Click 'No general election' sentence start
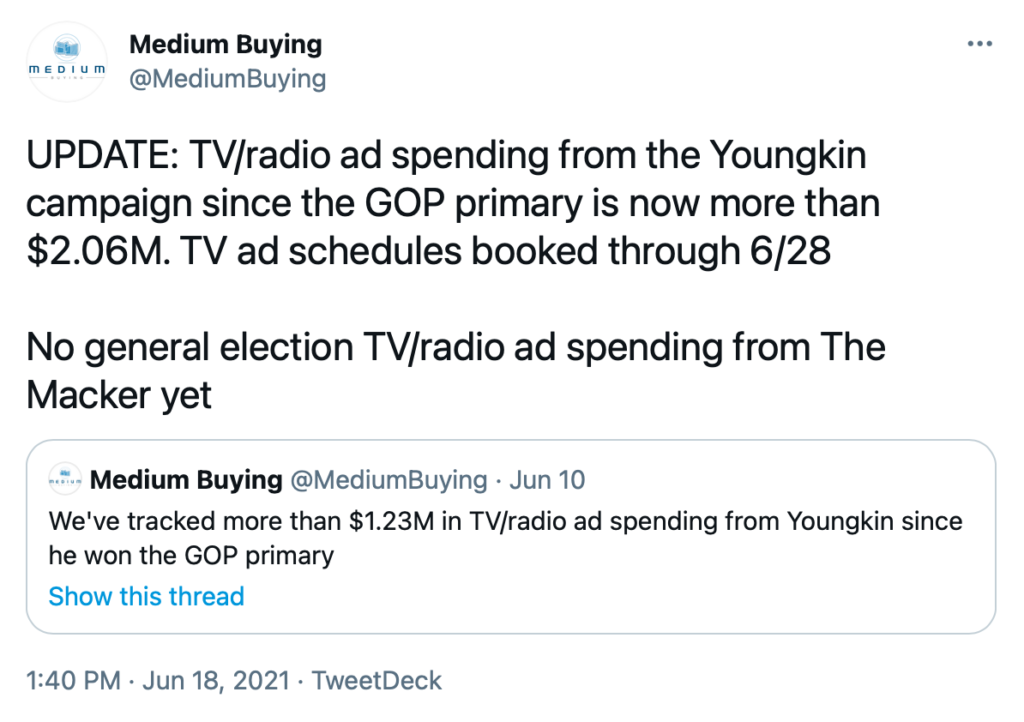Image resolution: width=1024 pixels, height=722 pixels. tap(190, 347)
